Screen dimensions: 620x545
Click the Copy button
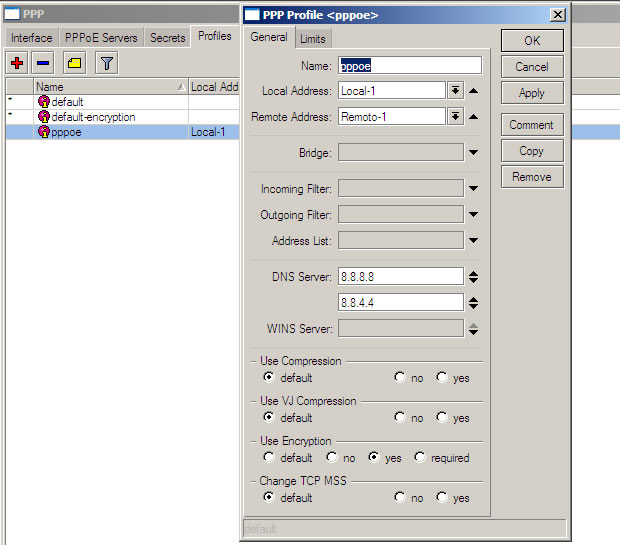tap(532, 151)
